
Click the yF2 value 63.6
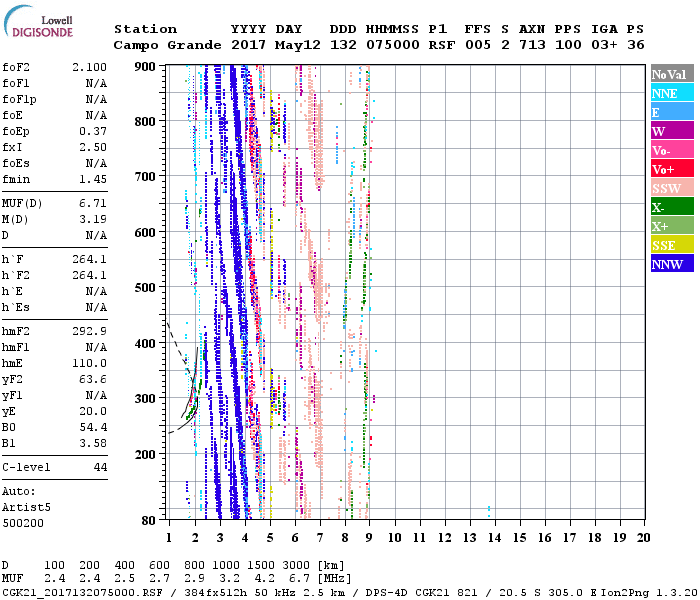pos(93,379)
